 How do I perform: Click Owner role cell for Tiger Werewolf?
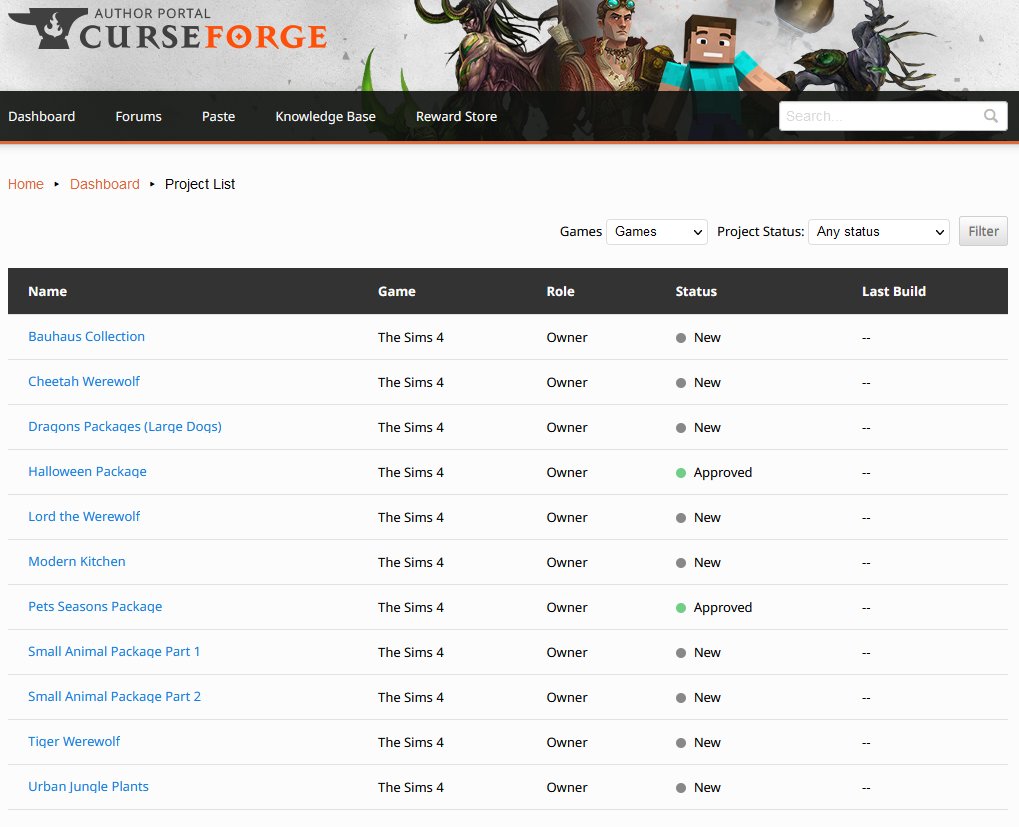click(x=567, y=742)
